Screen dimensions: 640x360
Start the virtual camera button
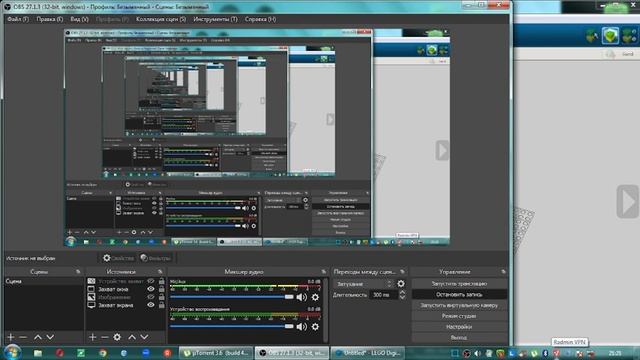(x=459, y=305)
